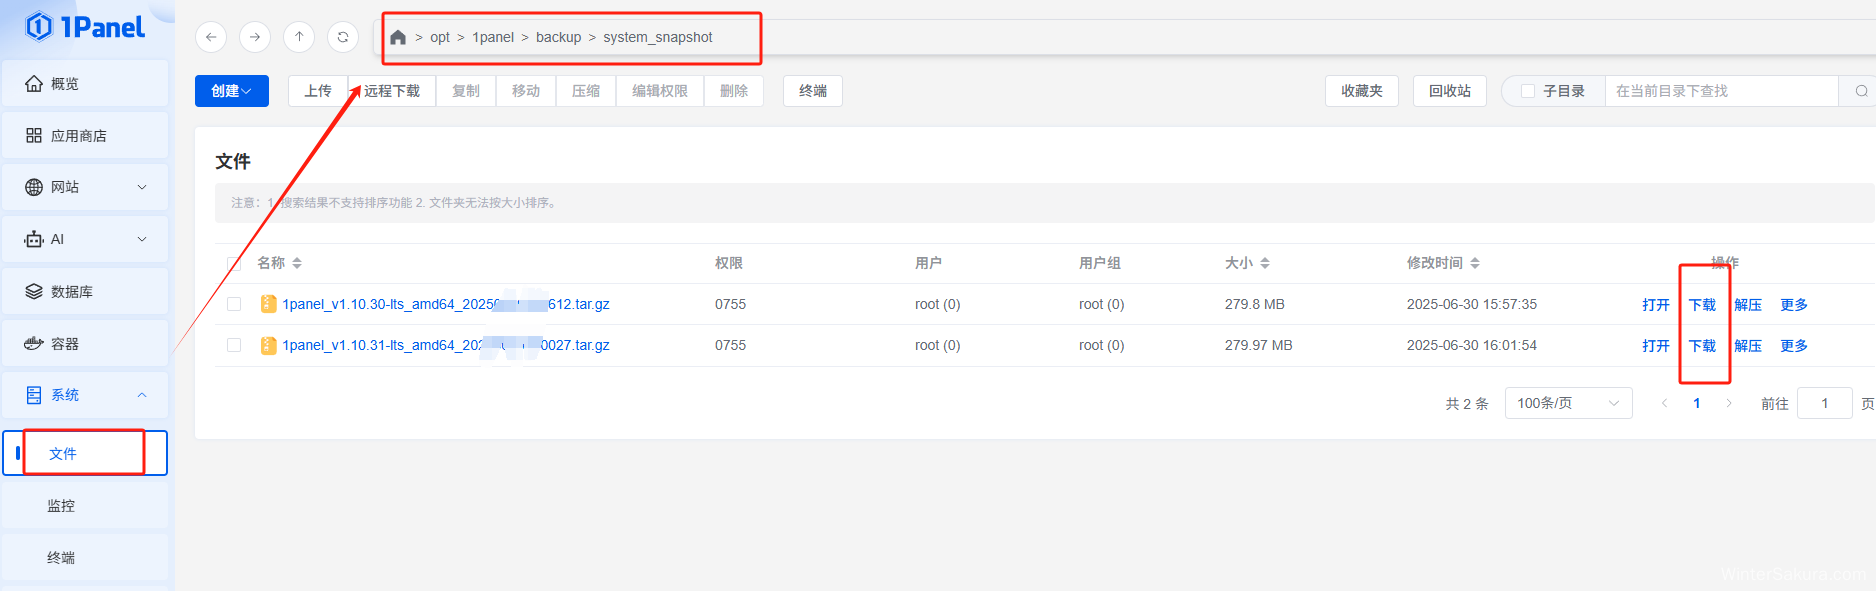Open file name 1panel_v1.10.30-lts tar.gz
Screen dimensions: 1876x591
446,304
